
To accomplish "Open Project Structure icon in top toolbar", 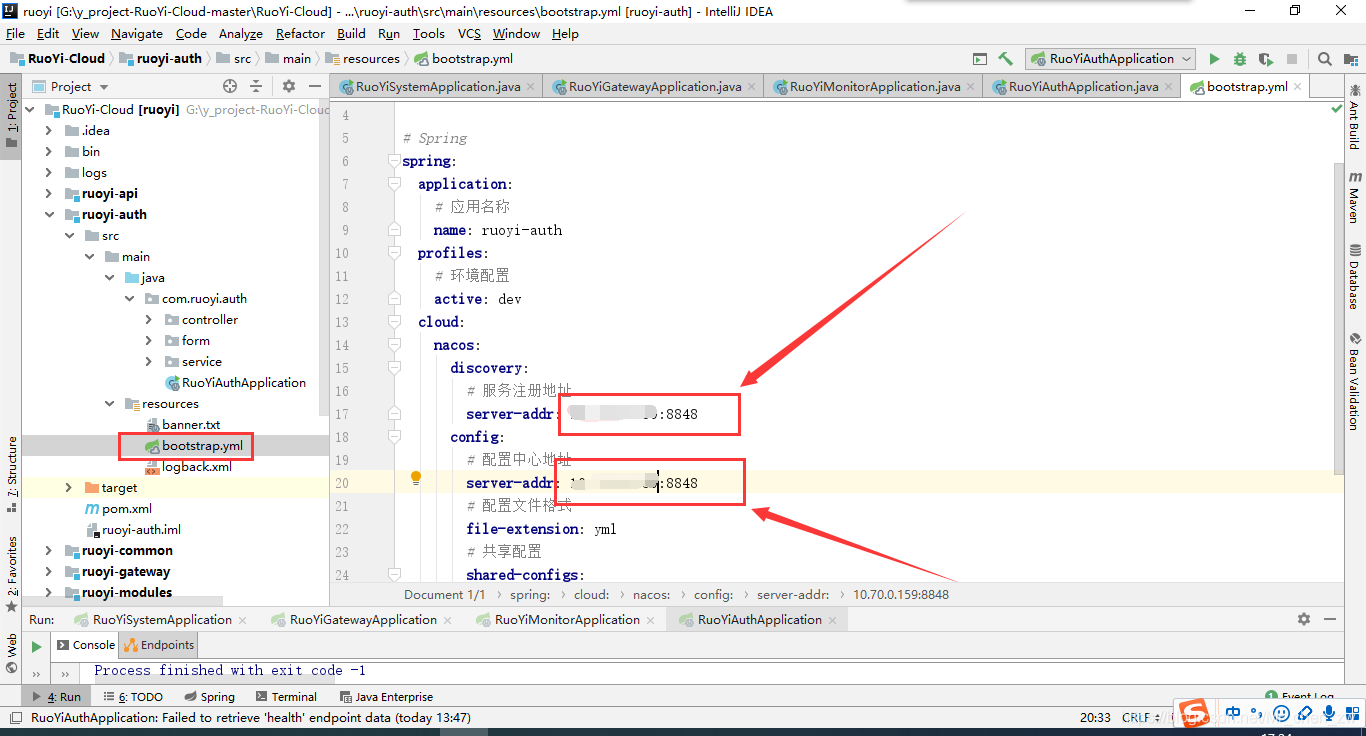I will point(1350,59).
